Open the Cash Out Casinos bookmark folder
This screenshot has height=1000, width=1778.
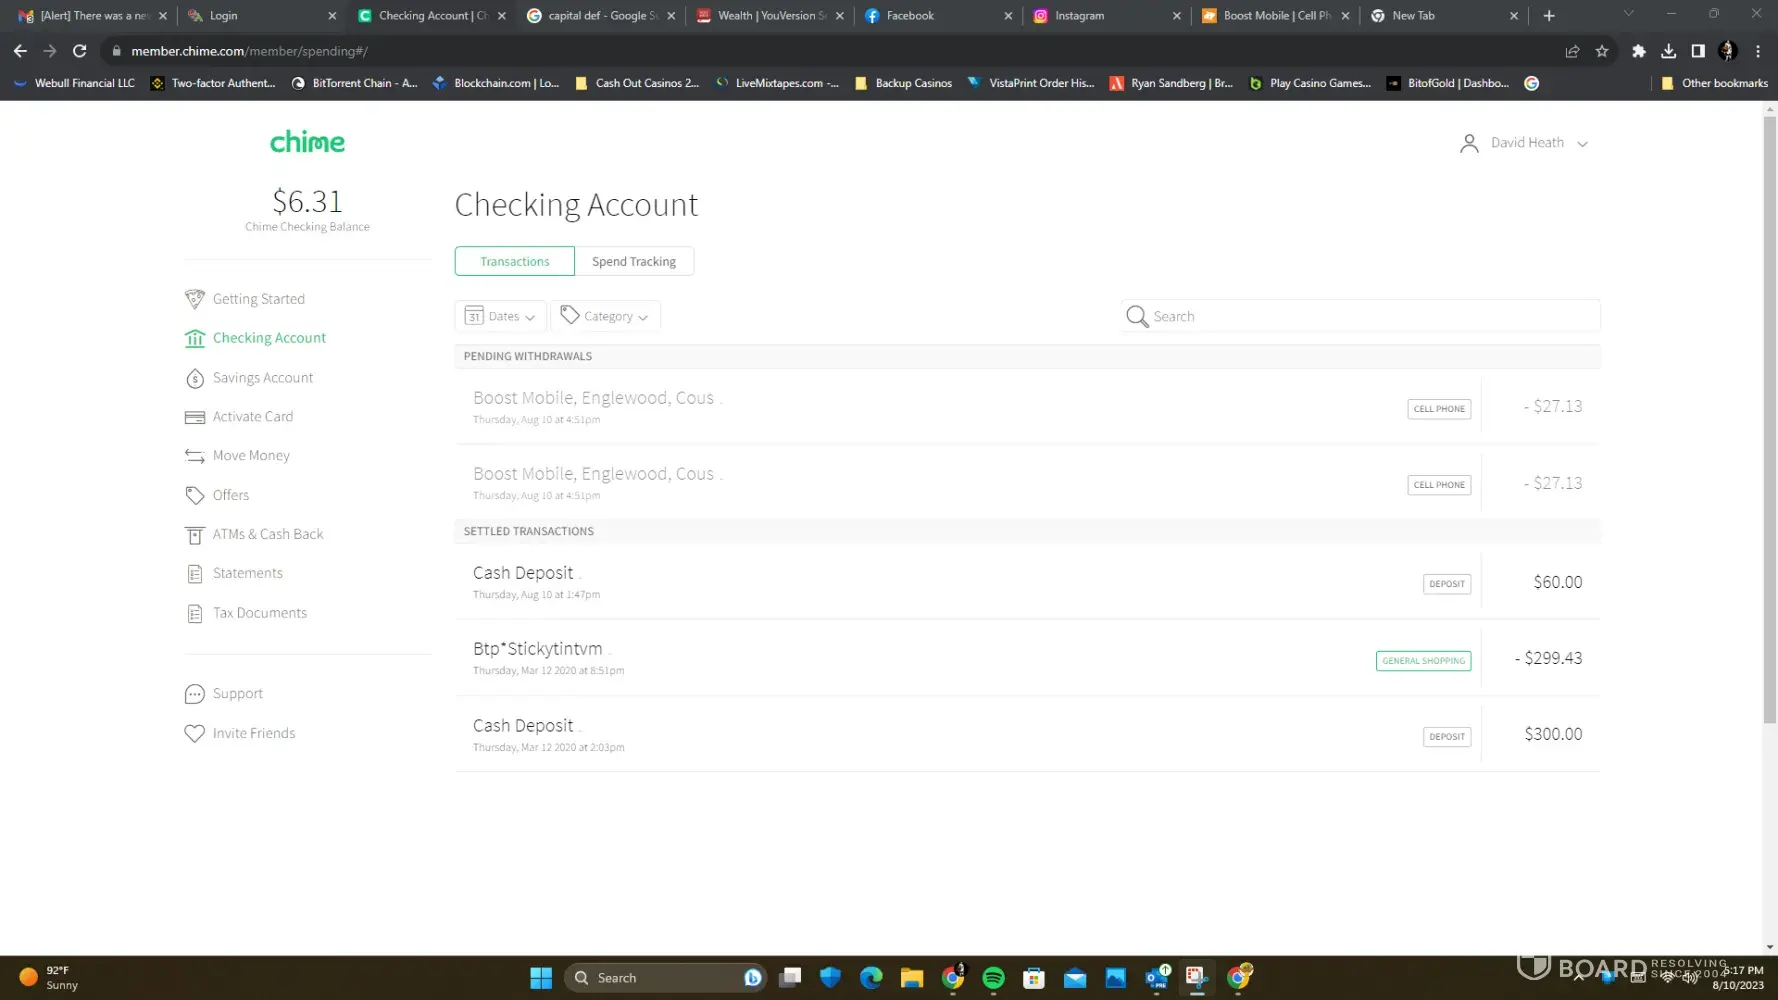[x=637, y=83]
